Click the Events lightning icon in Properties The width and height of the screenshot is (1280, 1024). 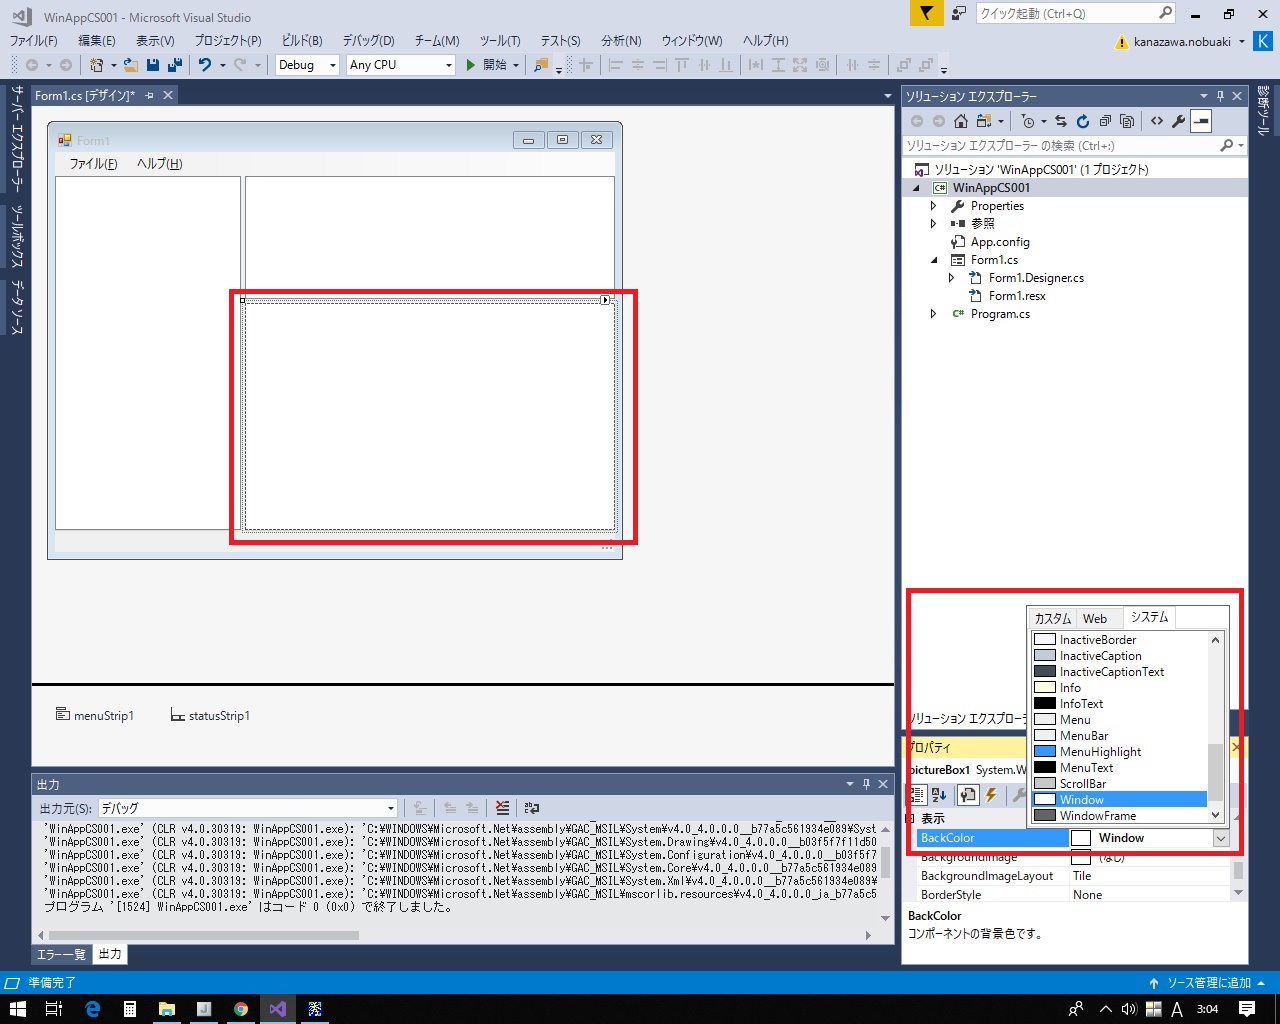tap(991, 795)
